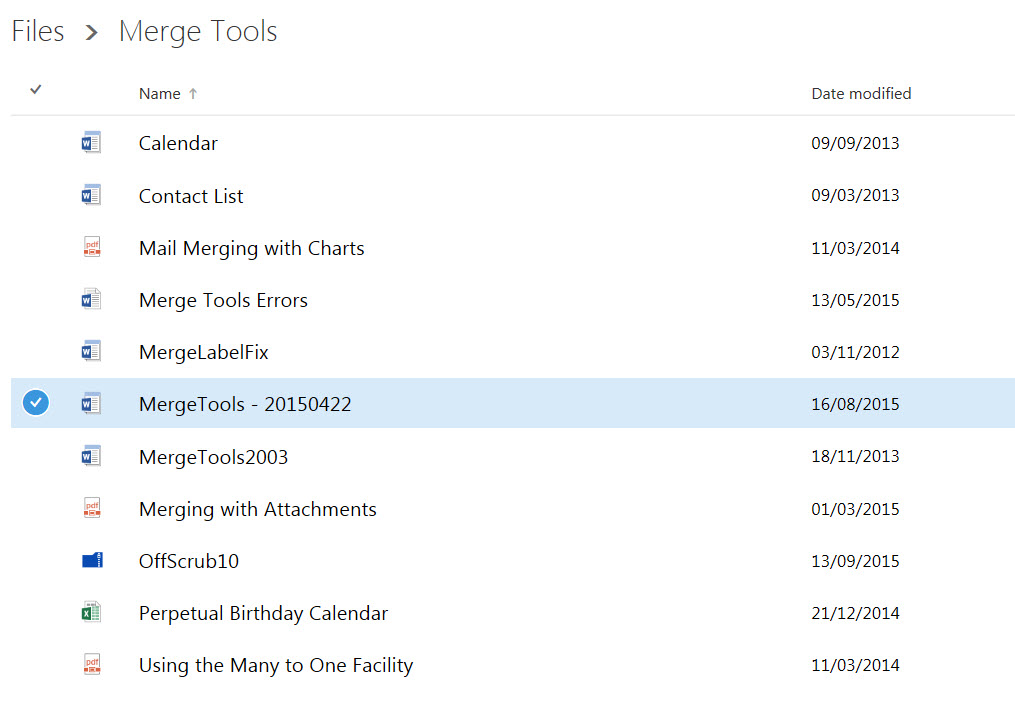Click the PDF icon for Mail Merging with Charts
This screenshot has width=1015, height=702.
coord(92,247)
